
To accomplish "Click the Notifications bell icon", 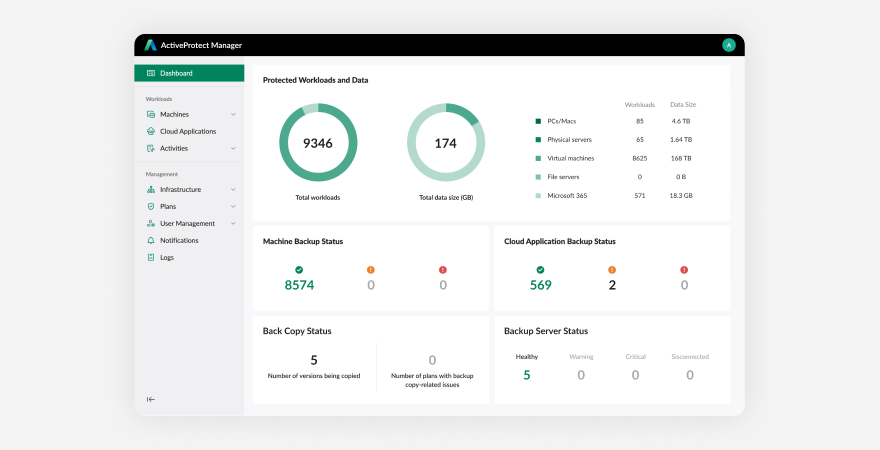I will pyautogui.click(x=150, y=240).
